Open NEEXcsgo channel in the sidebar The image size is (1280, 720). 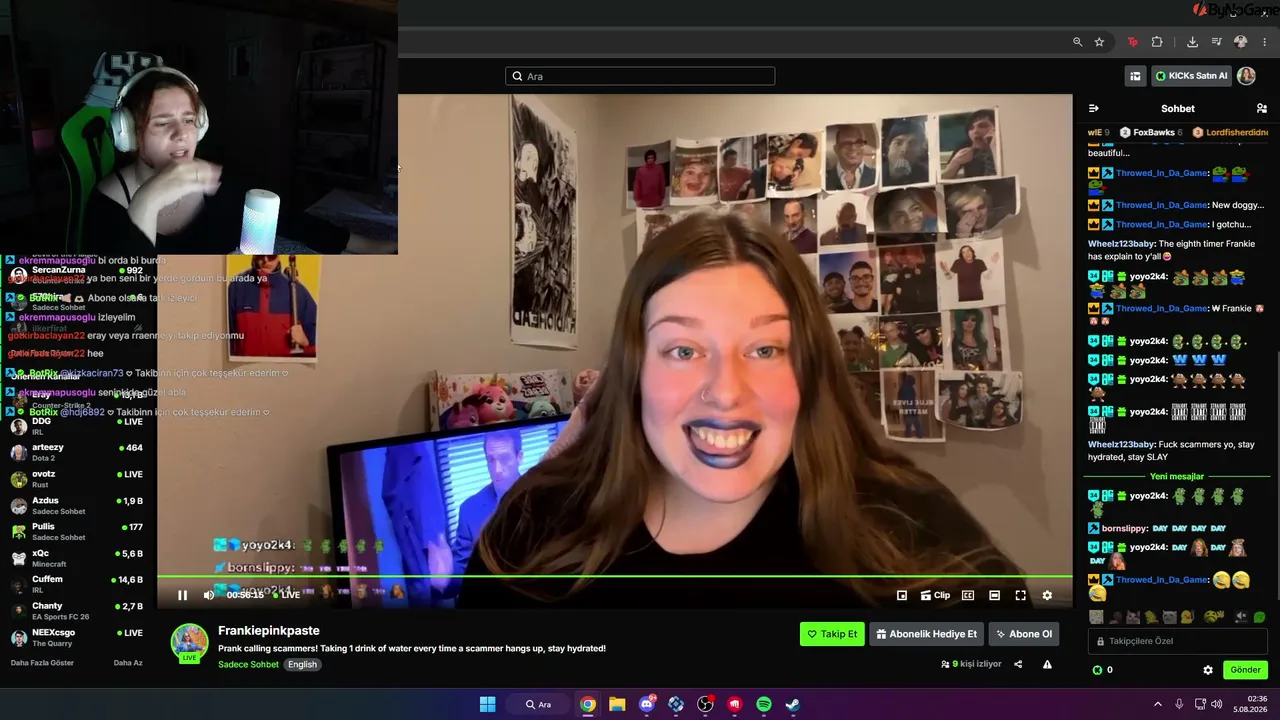pos(75,637)
